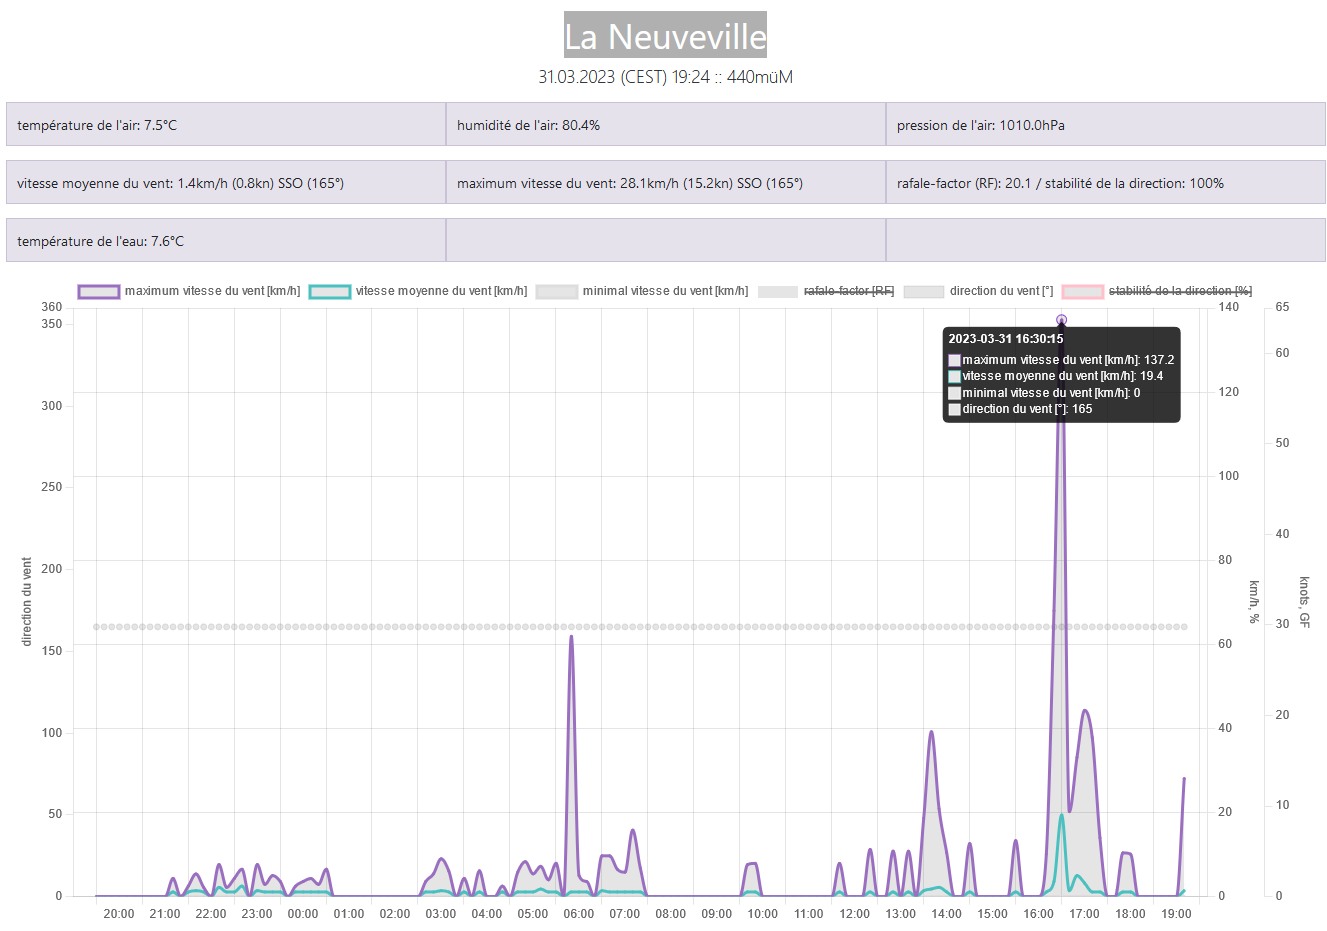Click the rafale-factor and stabilité cell
Image resolution: width=1327 pixels, height=931 pixels.
coord(1105,183)
